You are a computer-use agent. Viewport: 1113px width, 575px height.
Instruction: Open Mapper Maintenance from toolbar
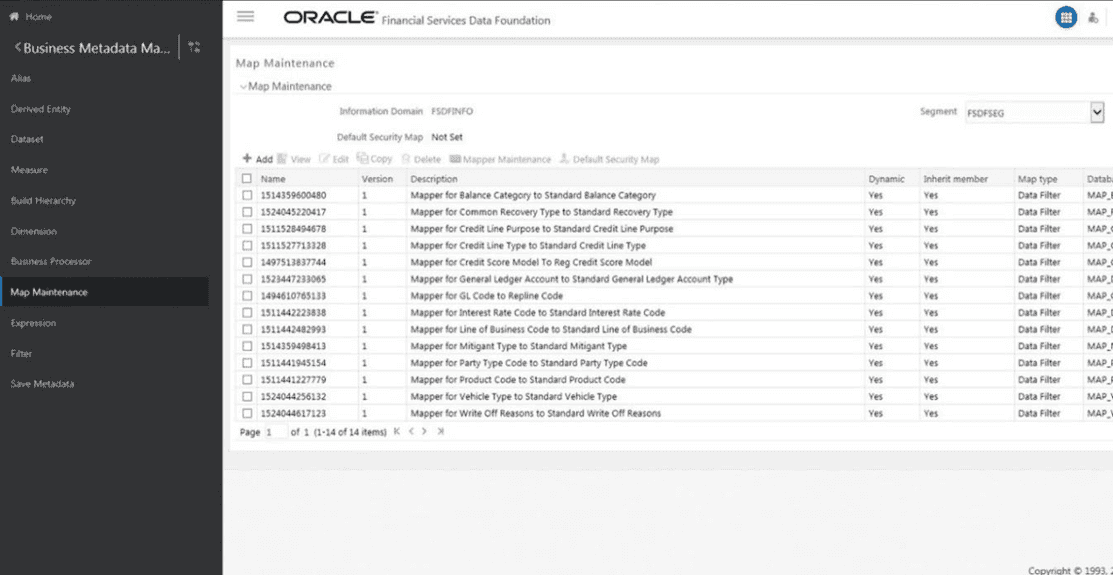point(500,159)
